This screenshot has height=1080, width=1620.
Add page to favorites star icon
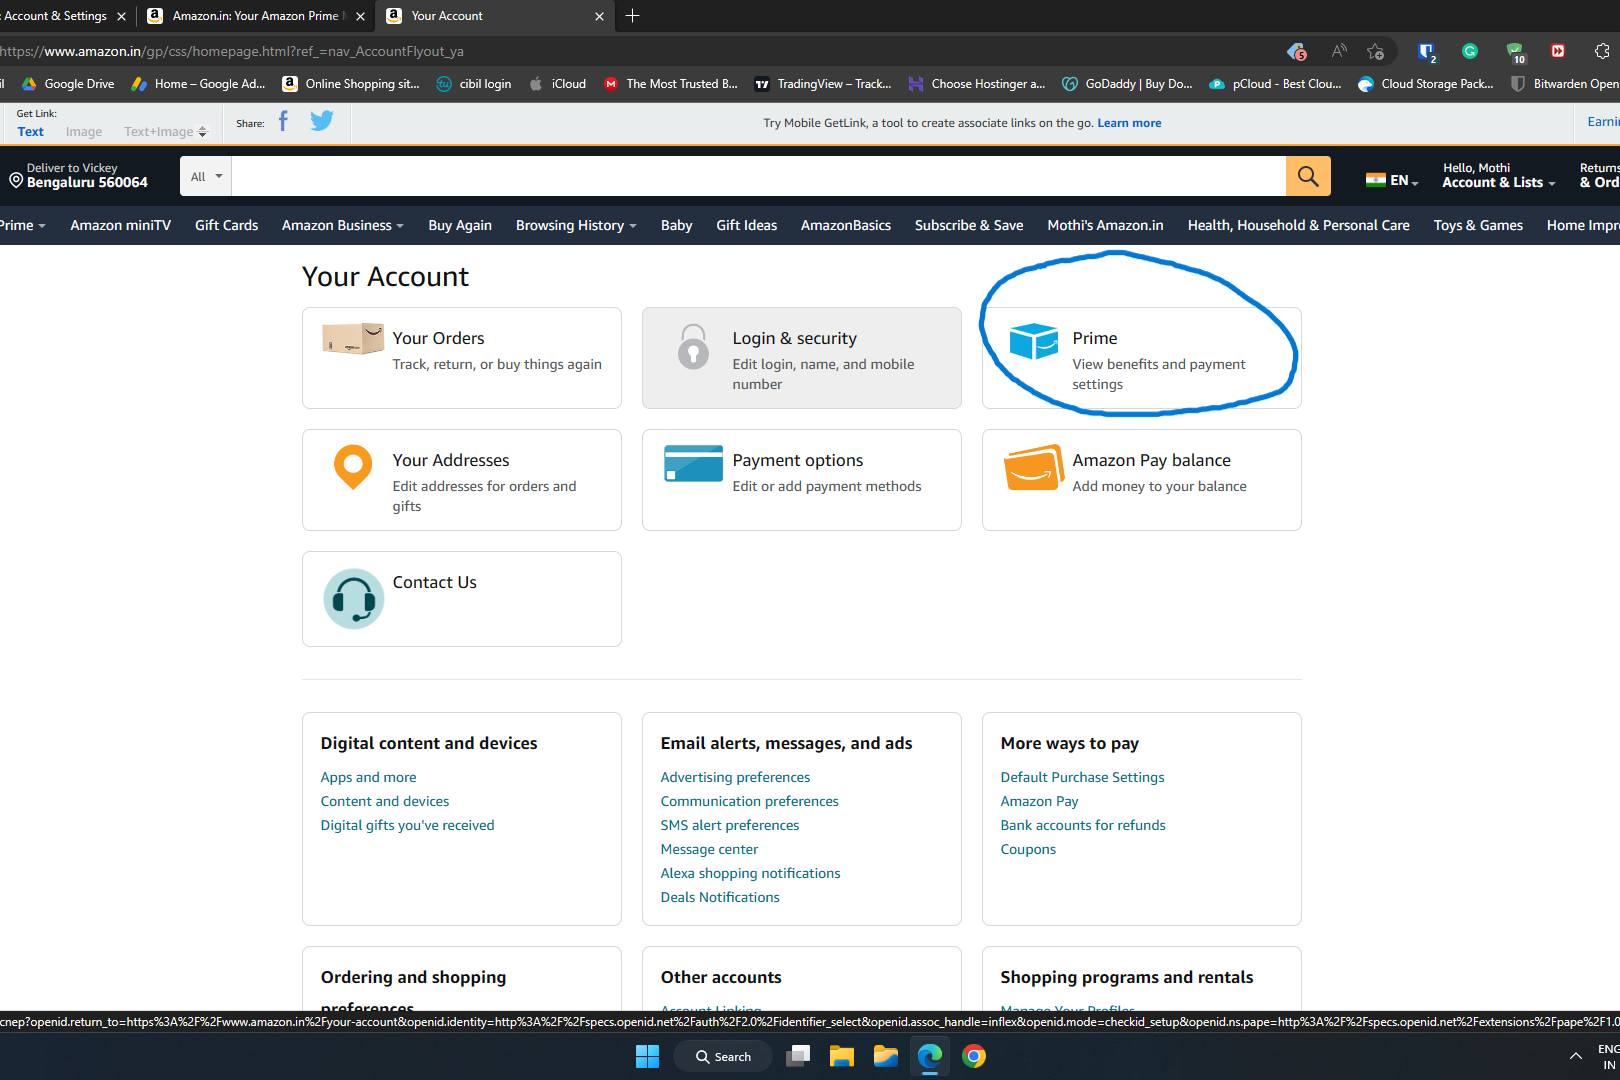1376,51
